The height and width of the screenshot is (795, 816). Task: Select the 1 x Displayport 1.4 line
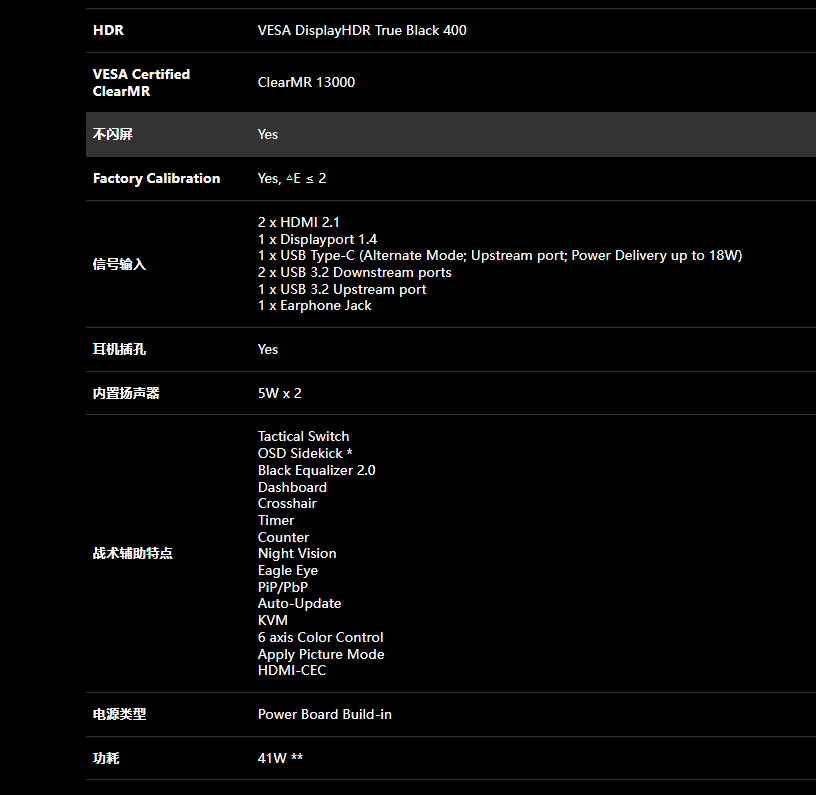click(317, 239)
